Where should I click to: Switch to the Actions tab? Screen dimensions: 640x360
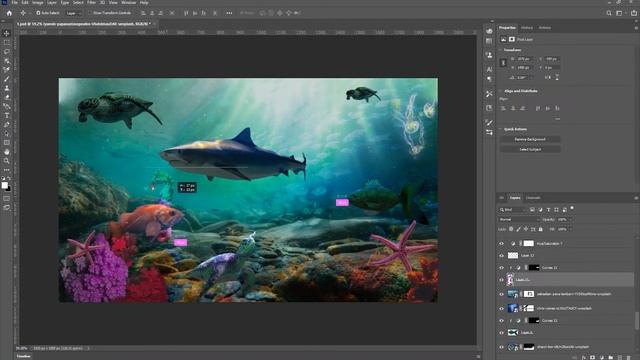pos(544,28)
